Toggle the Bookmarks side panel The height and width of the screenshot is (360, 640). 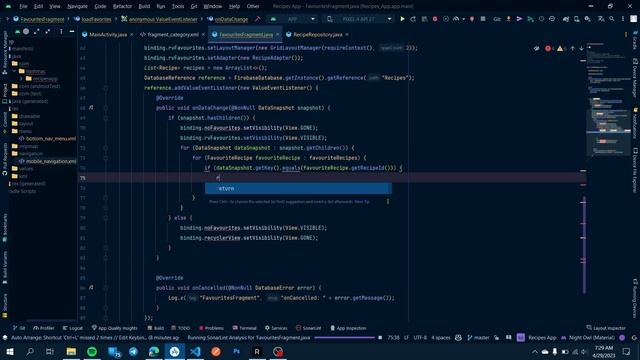tap(5, 227)
